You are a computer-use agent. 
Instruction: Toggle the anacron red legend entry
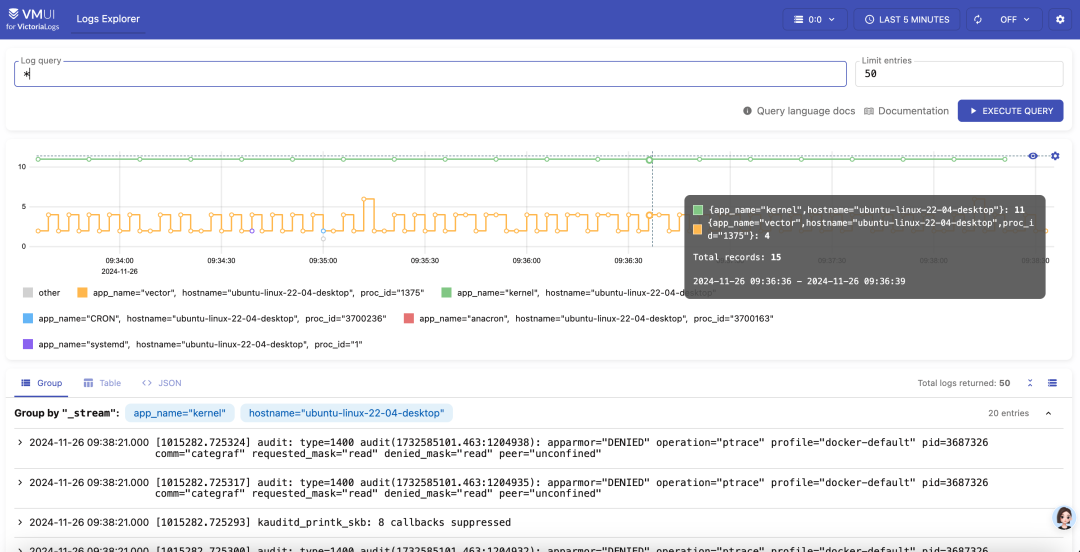[588, 318]
